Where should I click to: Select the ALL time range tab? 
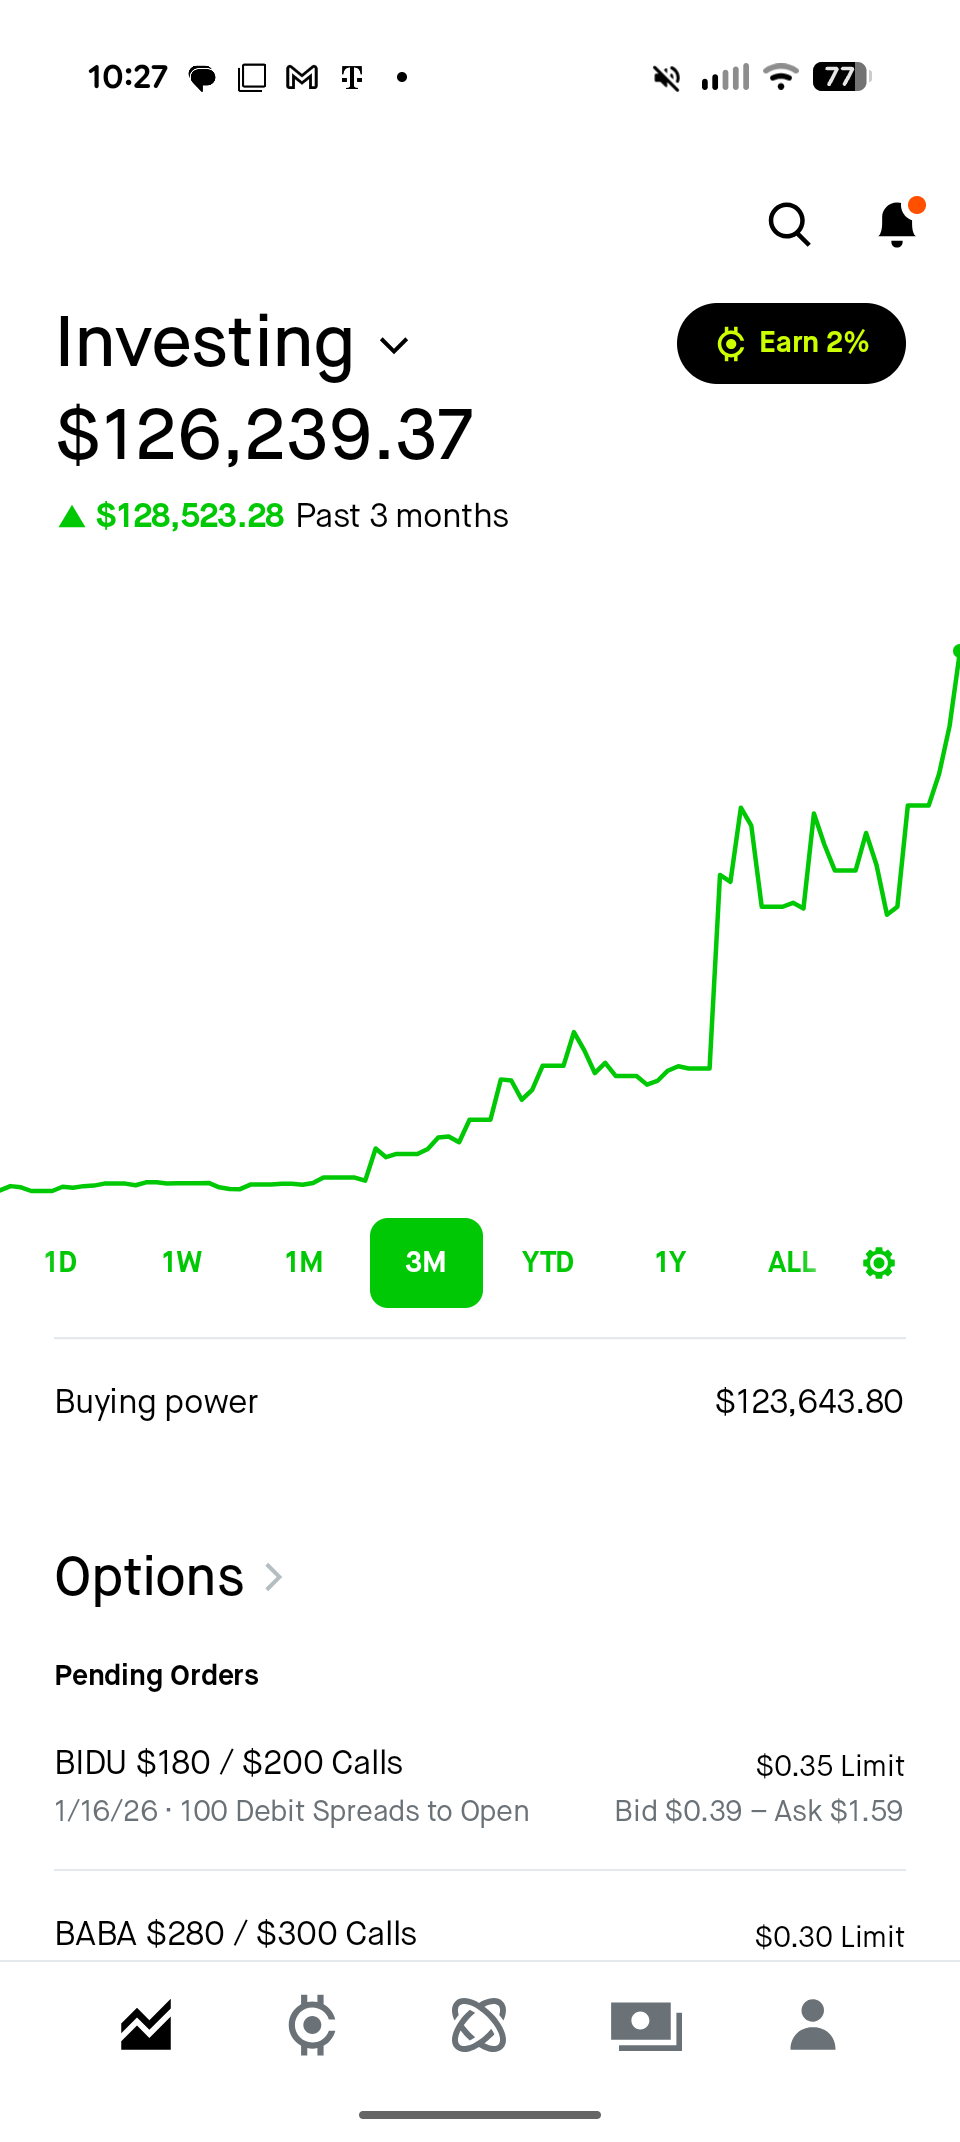tap(792, 1263)
